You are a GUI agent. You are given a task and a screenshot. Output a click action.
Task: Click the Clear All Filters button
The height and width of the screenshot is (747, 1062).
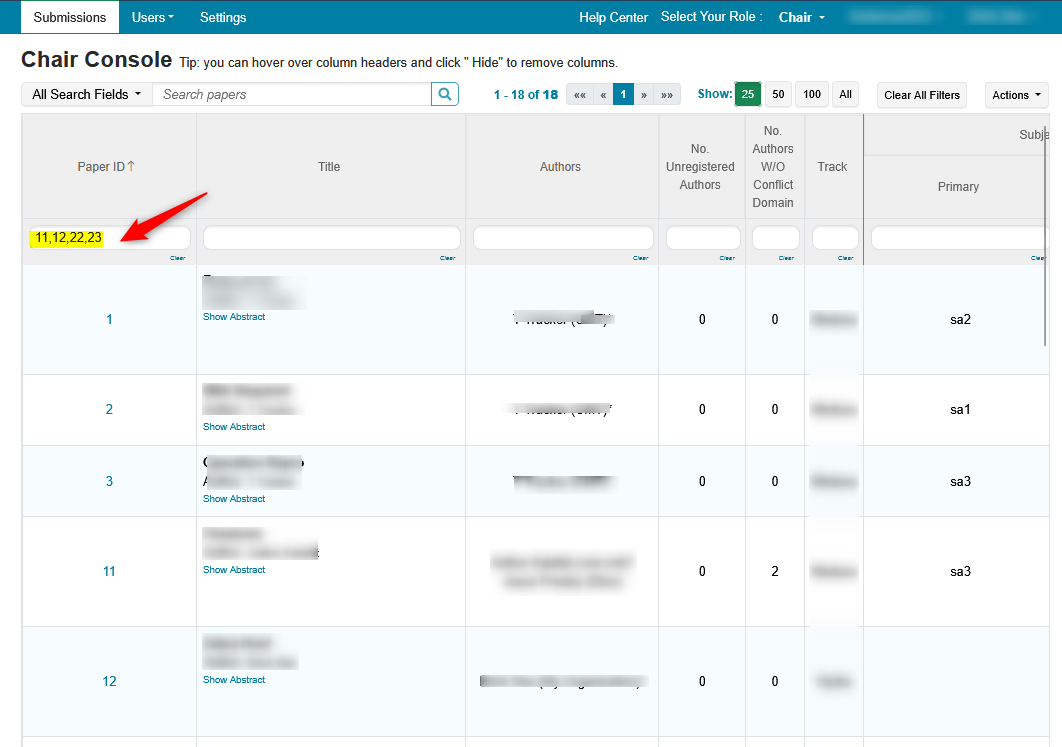click(922, 95)
